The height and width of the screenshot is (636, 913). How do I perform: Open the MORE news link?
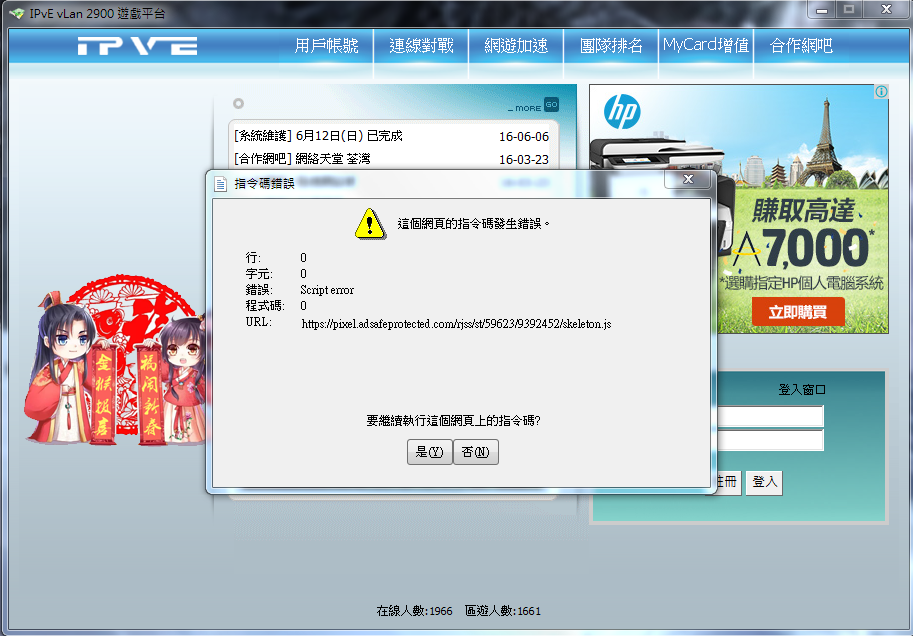(525, 108)
